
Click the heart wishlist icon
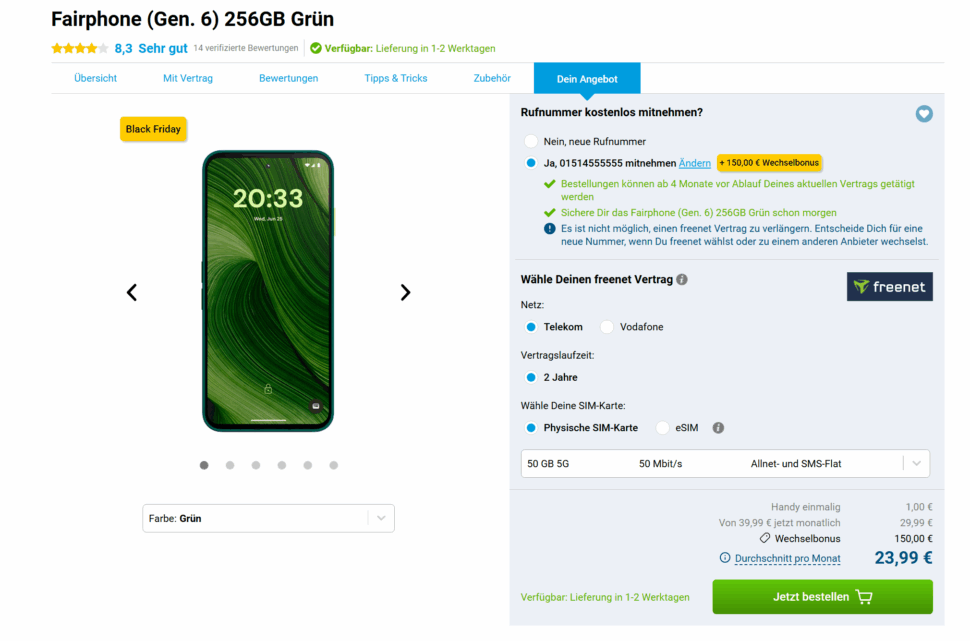[923, 114]
